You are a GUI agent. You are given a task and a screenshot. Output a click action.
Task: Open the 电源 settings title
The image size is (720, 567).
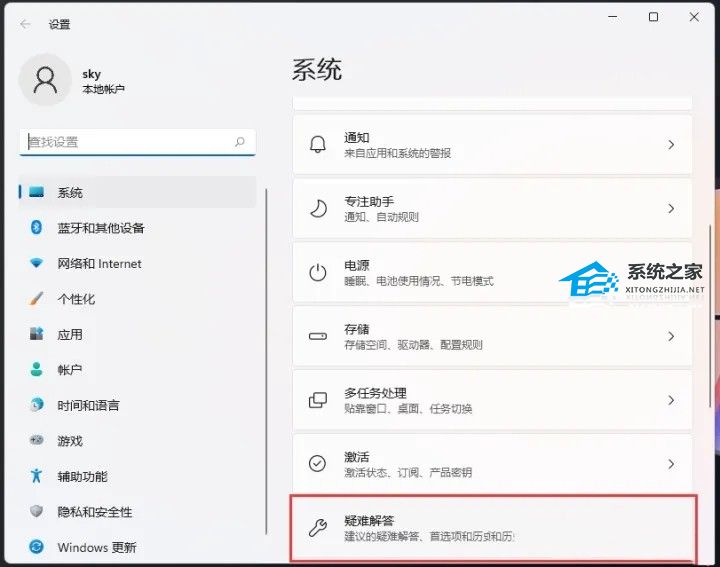coord(357,265)
